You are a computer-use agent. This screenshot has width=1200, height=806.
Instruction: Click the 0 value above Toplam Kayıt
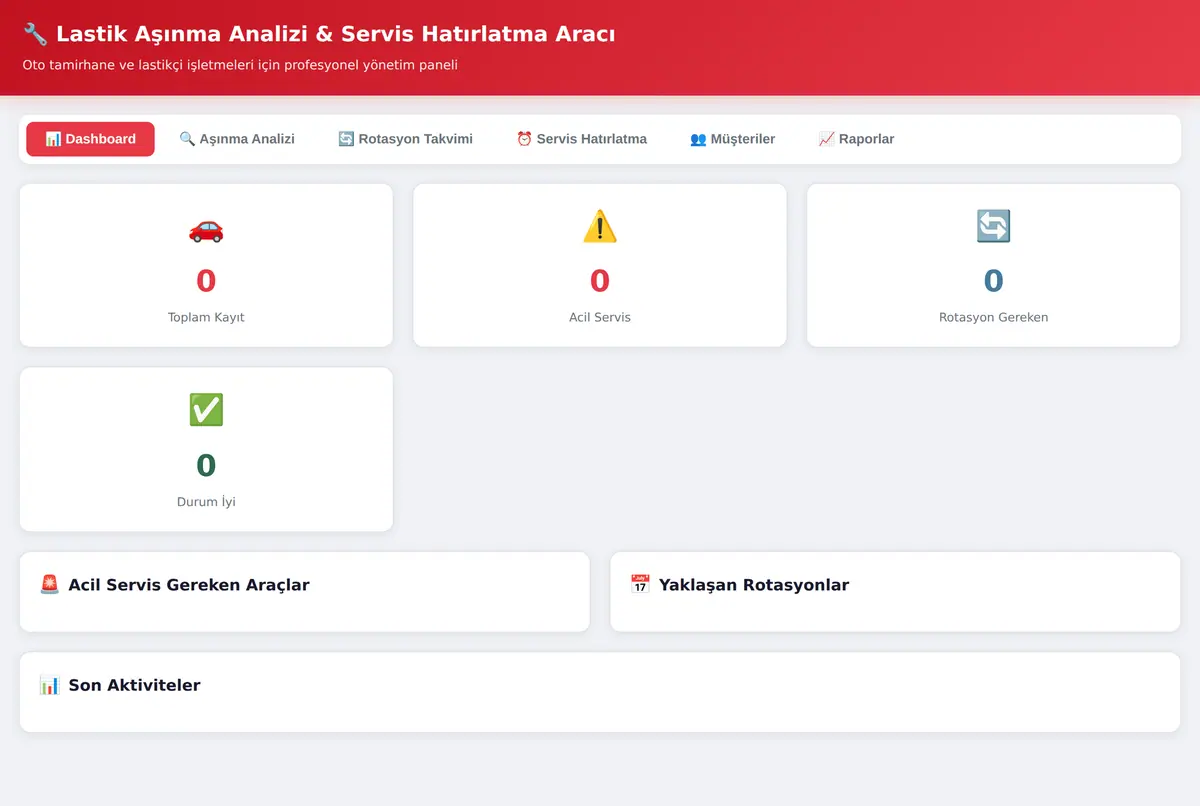tap(206, 281)
